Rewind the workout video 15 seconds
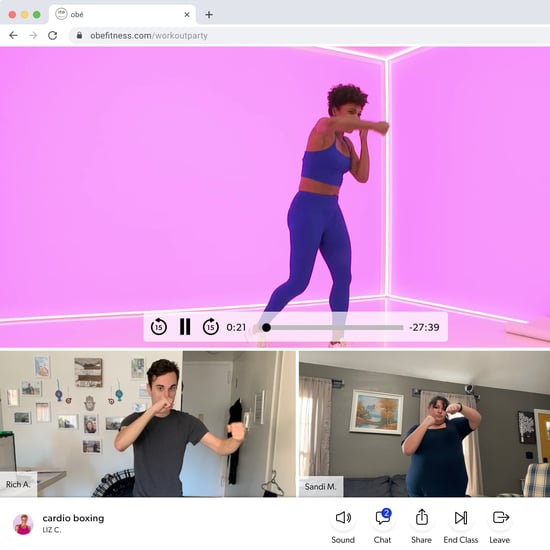Screen dimensions: 550x550 (x=159, y=327)
